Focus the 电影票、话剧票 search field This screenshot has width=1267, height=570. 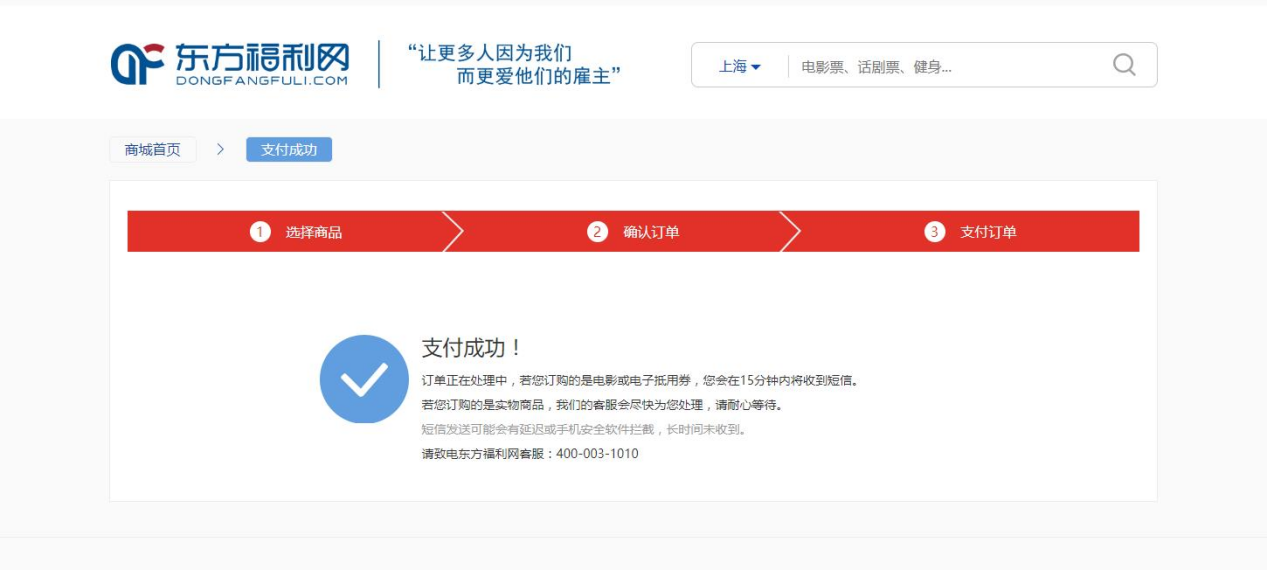tap(940, 67)
